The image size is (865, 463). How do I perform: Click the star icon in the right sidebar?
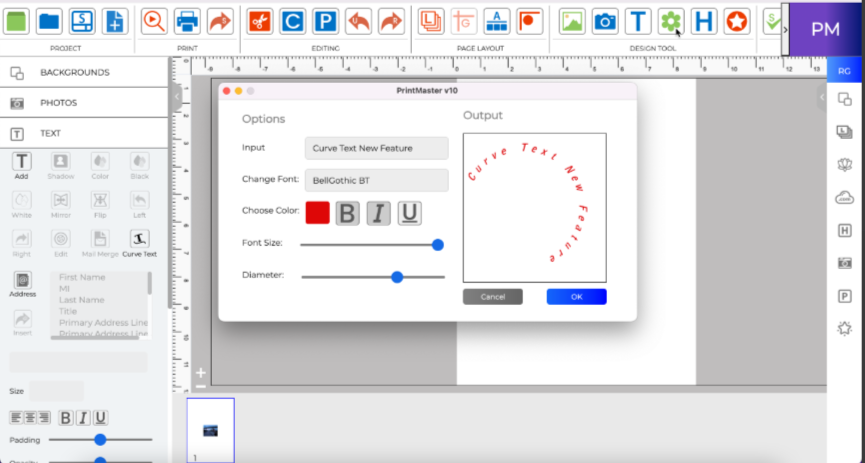point(845,329)
